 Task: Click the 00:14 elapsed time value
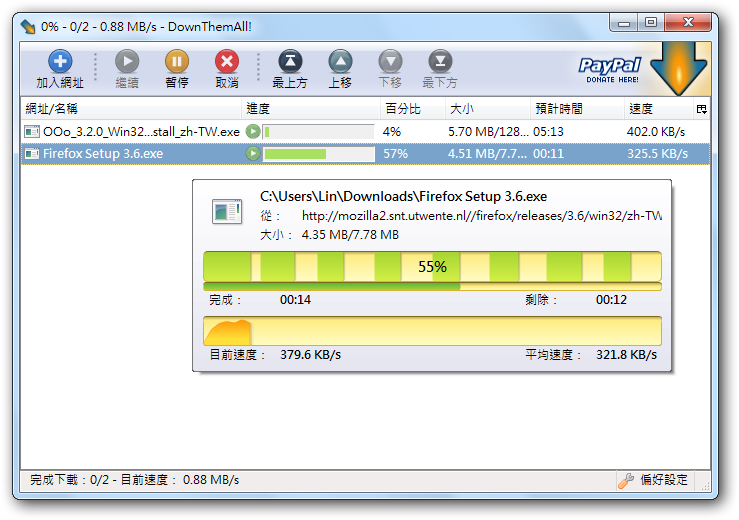[295, 300]
